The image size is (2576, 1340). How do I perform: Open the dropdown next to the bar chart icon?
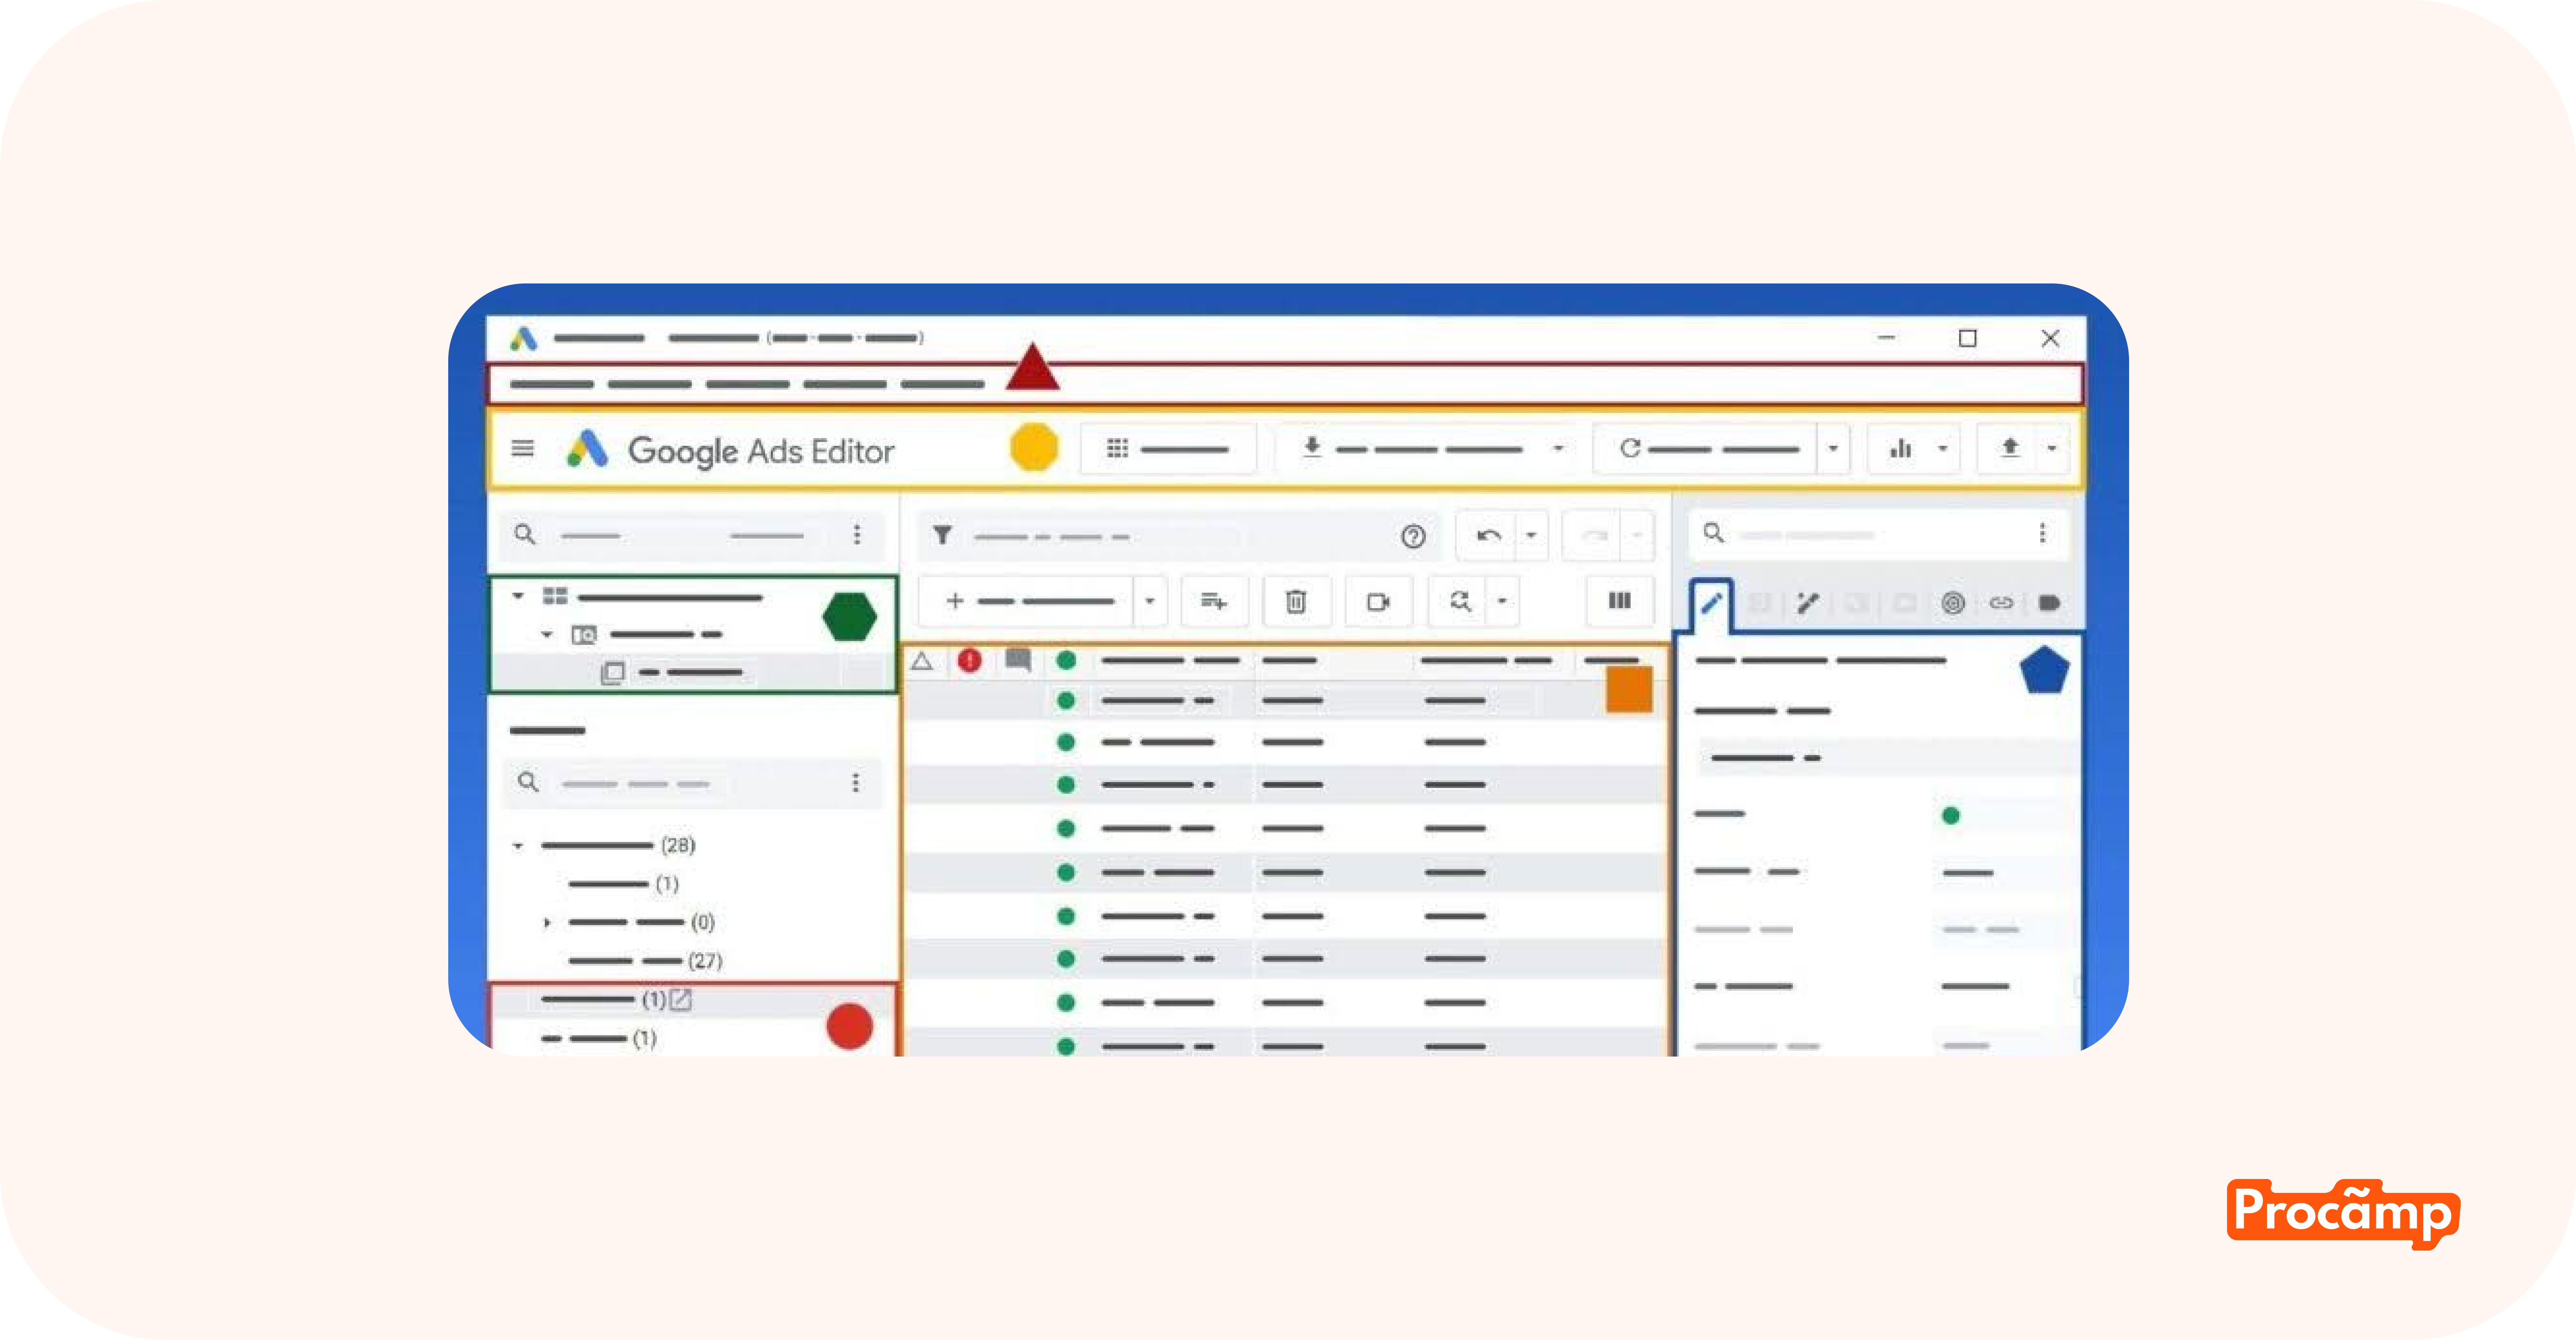(x=1943, y=449)
